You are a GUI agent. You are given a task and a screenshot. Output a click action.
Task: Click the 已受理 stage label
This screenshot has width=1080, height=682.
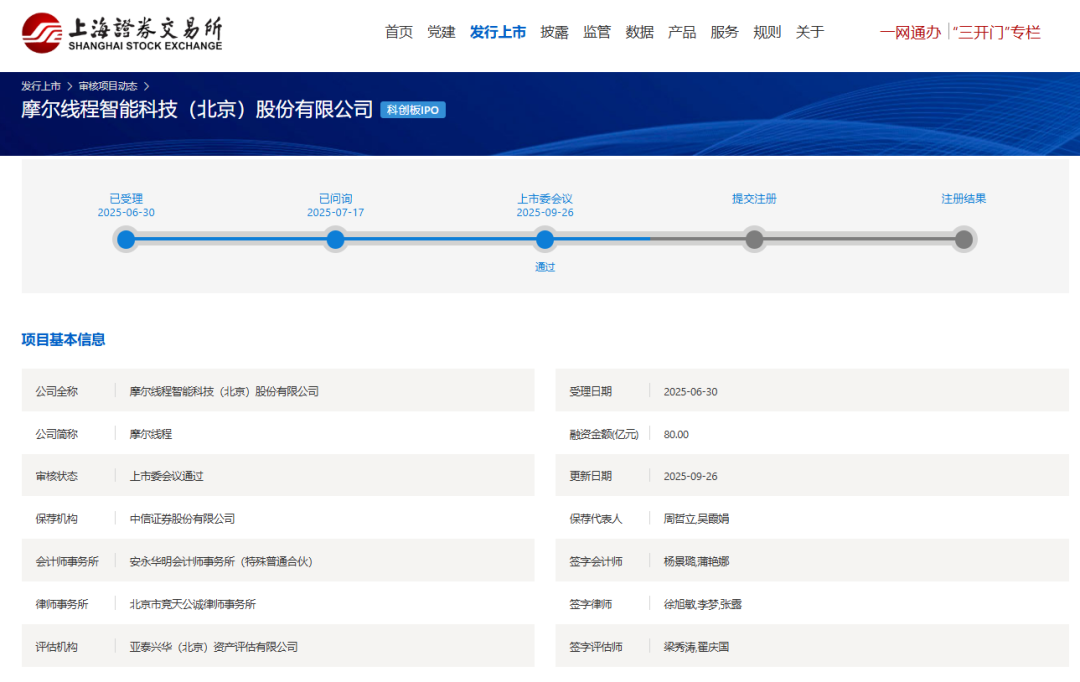pos(126,198)
